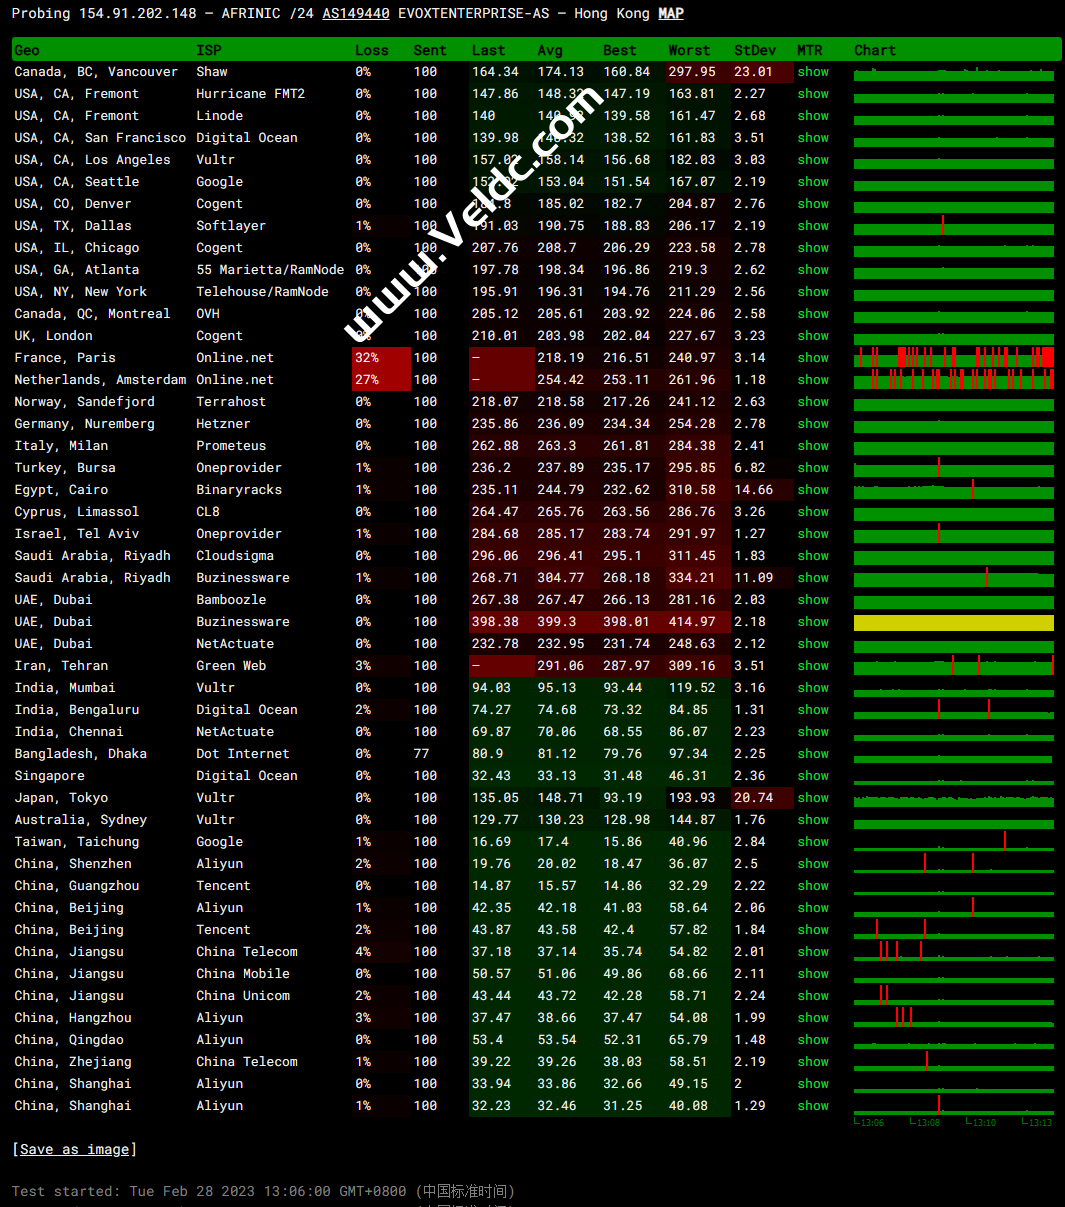Click the yellow chart for Dubai Buzinessware
This screenshot has height=1207, width=1065.
(x=954, y=623)
